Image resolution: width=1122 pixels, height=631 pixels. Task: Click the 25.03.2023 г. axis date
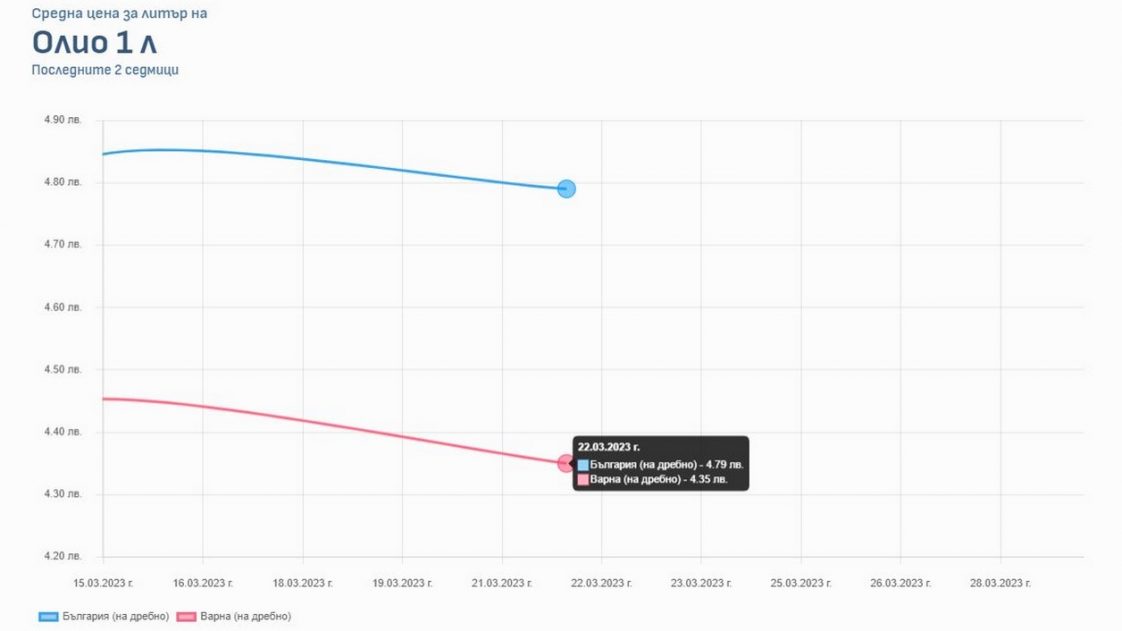coord(801,582)
